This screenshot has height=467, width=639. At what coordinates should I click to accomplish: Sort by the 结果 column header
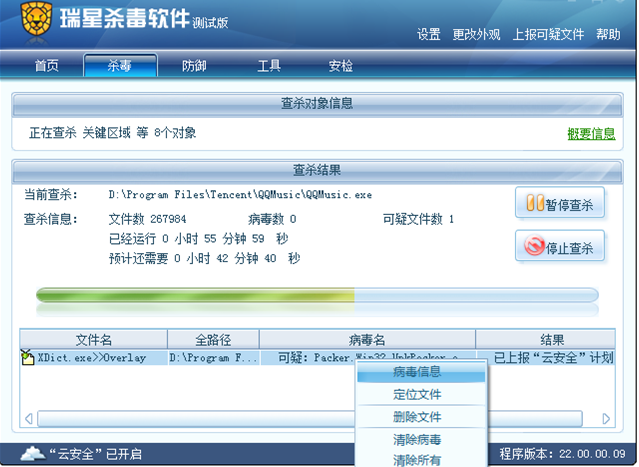pyautogui.click(x=545, y=339)
